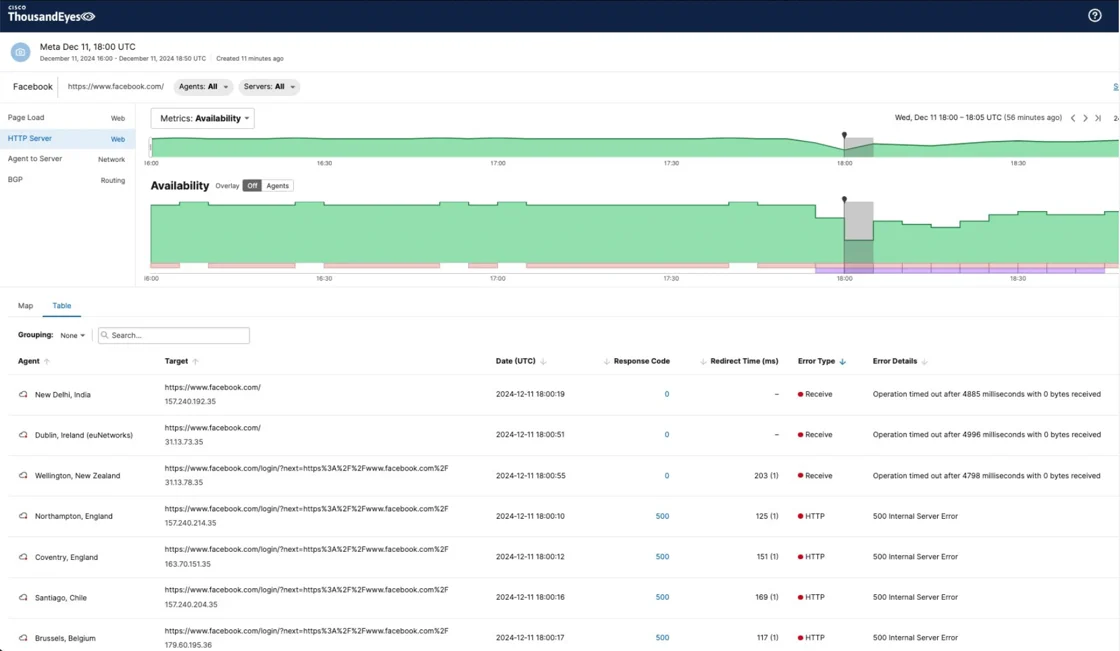Viewport: 1120px width, 651px height.
Task: Click the Northampton agent cloud icon
Action: [x=23, y=516]
